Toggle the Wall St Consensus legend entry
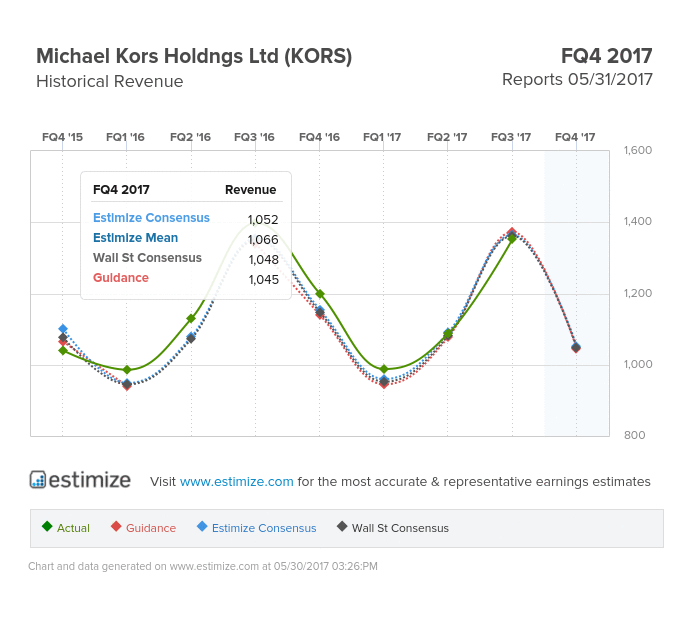This screenshot has height=620, width=685. 393,528
